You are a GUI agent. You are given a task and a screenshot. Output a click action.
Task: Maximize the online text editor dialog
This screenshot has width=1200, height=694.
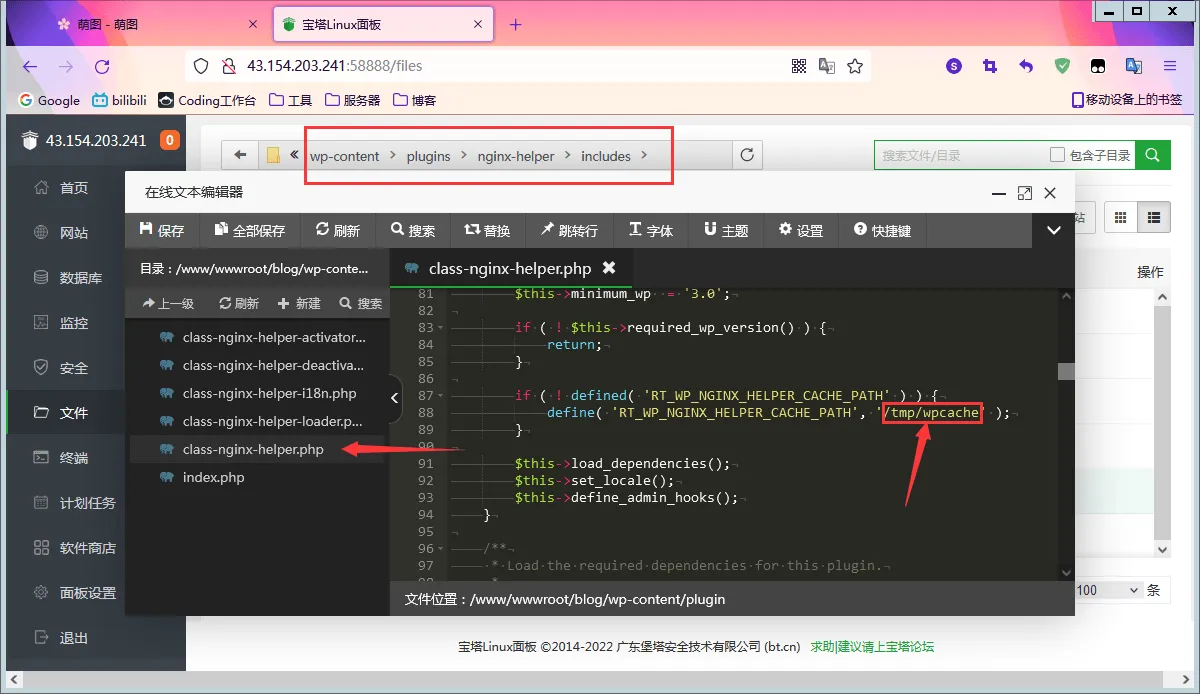click(x=1024, y=193)
